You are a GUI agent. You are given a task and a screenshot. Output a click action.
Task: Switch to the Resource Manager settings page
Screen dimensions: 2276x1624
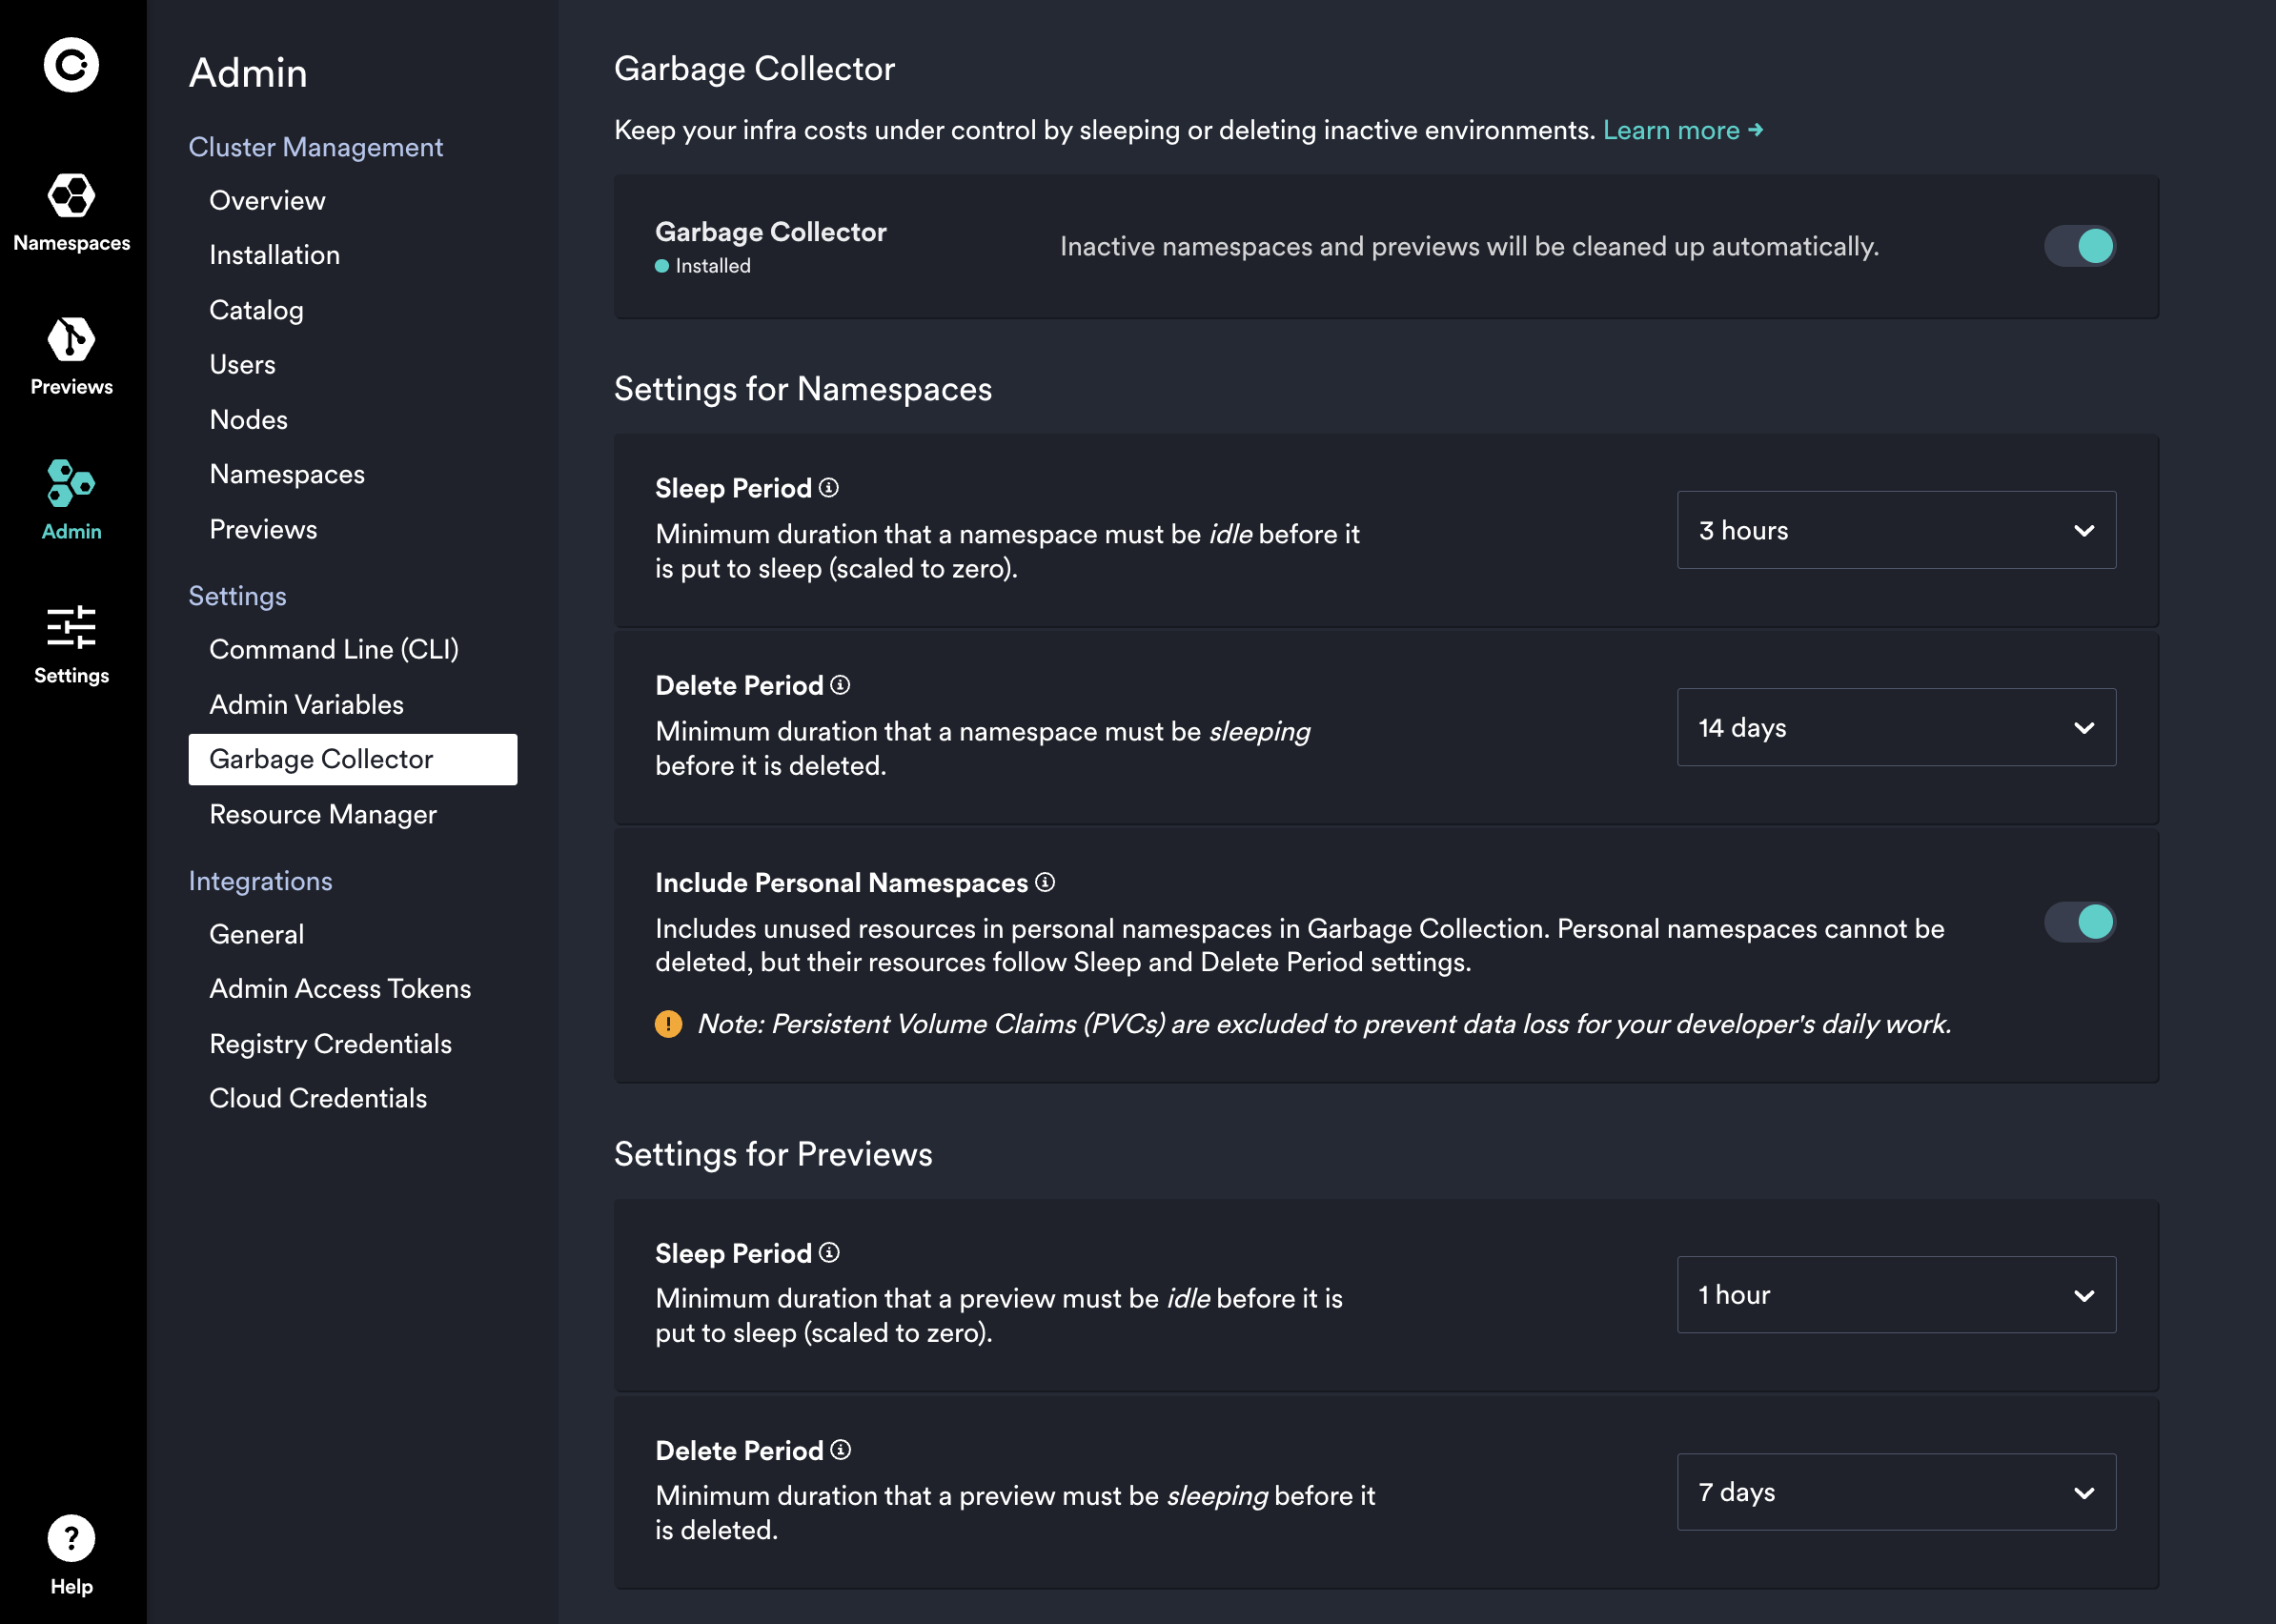322,814
